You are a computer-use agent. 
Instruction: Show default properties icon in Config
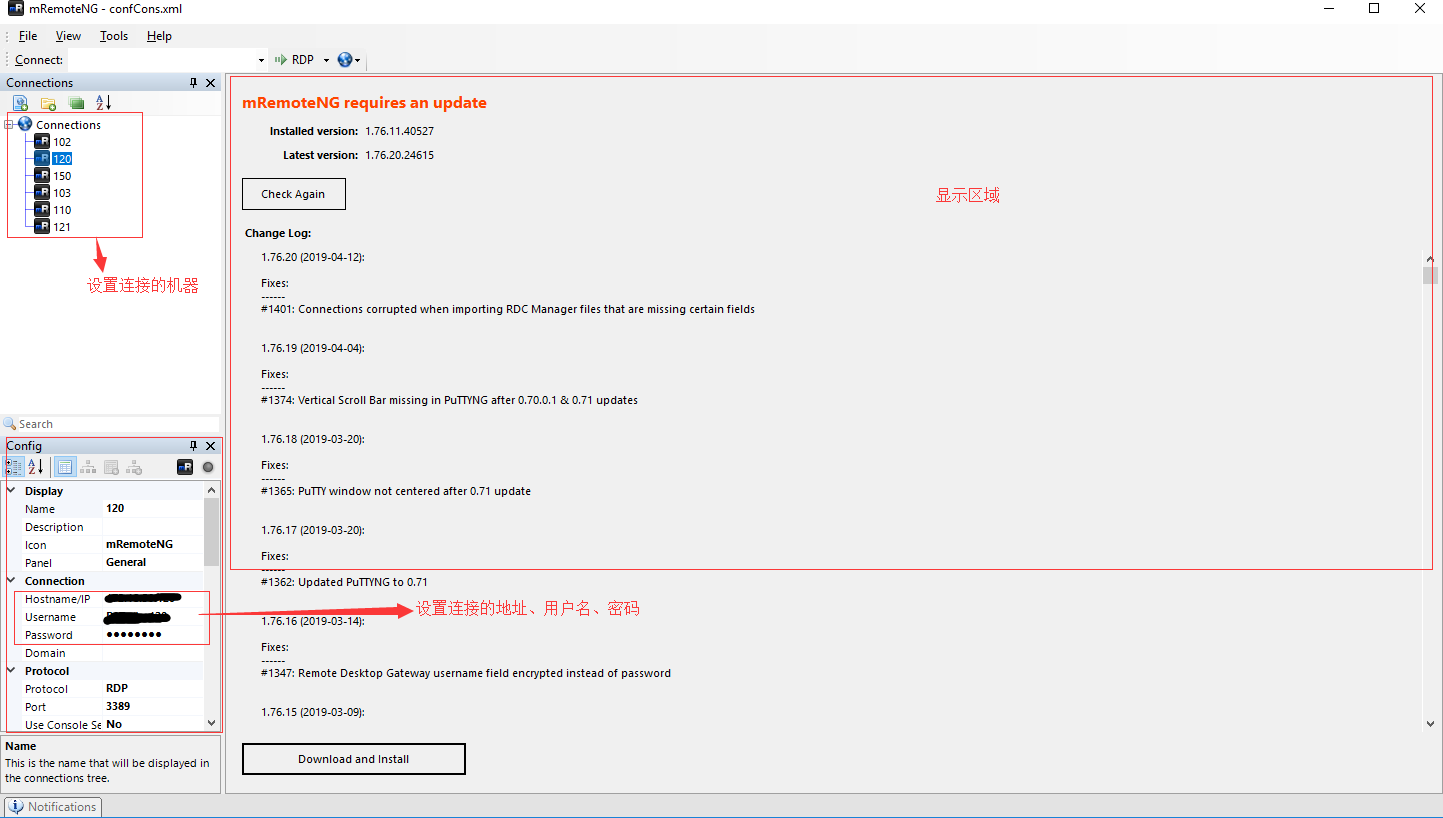111,467
